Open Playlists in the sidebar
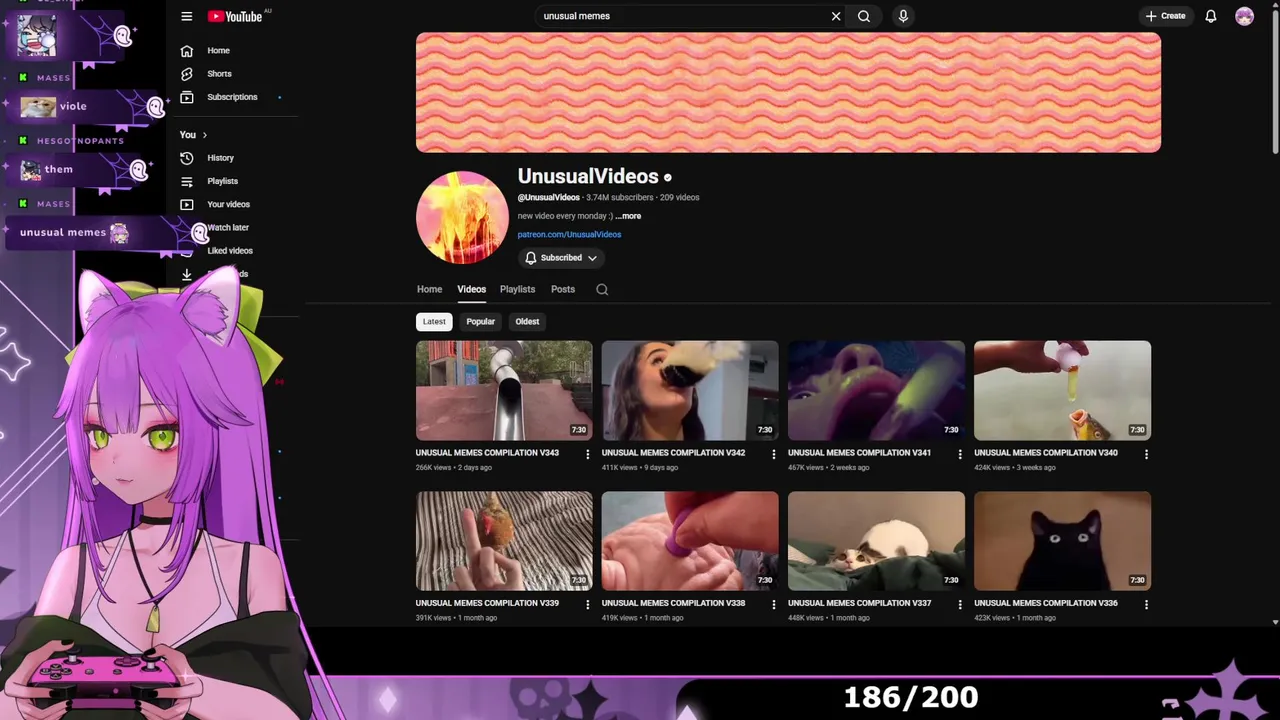 click(222, 181)
